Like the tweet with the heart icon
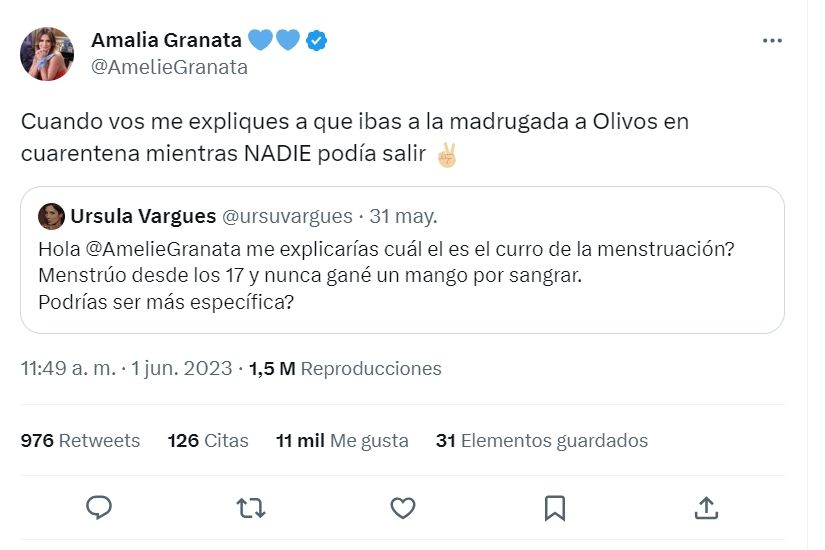Screen dimensions: 825x550 tap(402, 508)
